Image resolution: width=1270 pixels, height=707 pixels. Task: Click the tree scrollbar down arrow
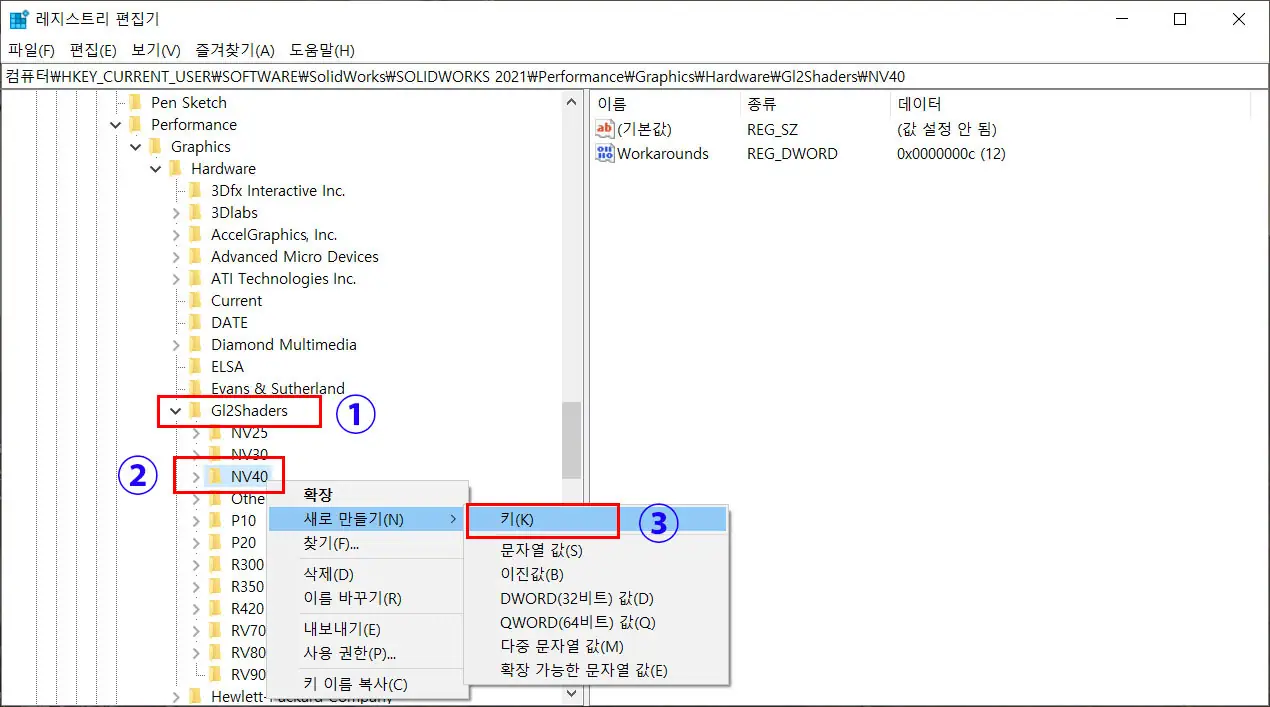click(x=572, y=692)
